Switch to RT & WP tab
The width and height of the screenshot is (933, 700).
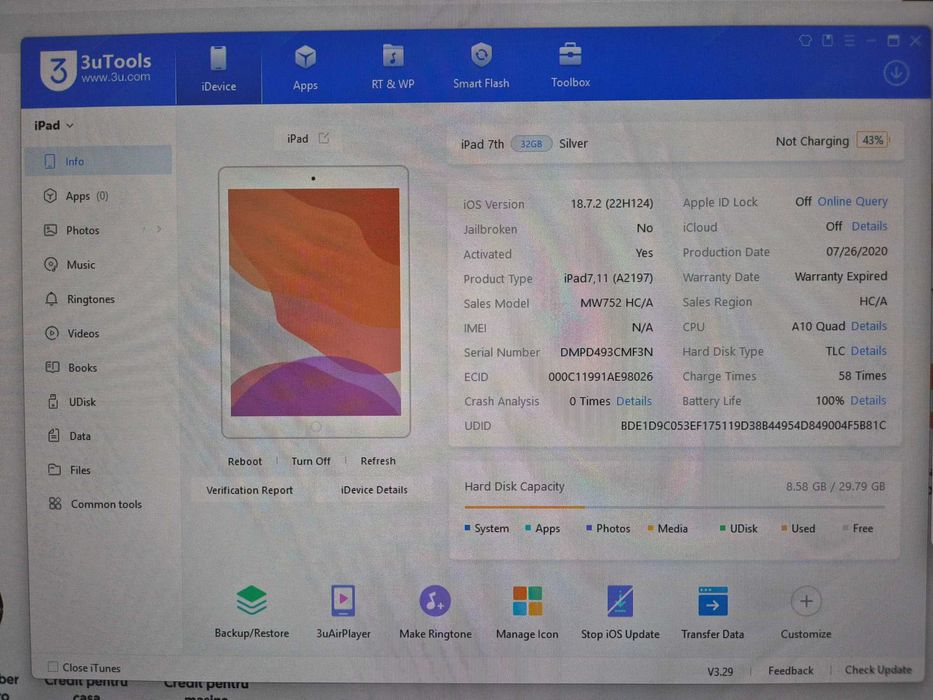click(x=393, y=67)
